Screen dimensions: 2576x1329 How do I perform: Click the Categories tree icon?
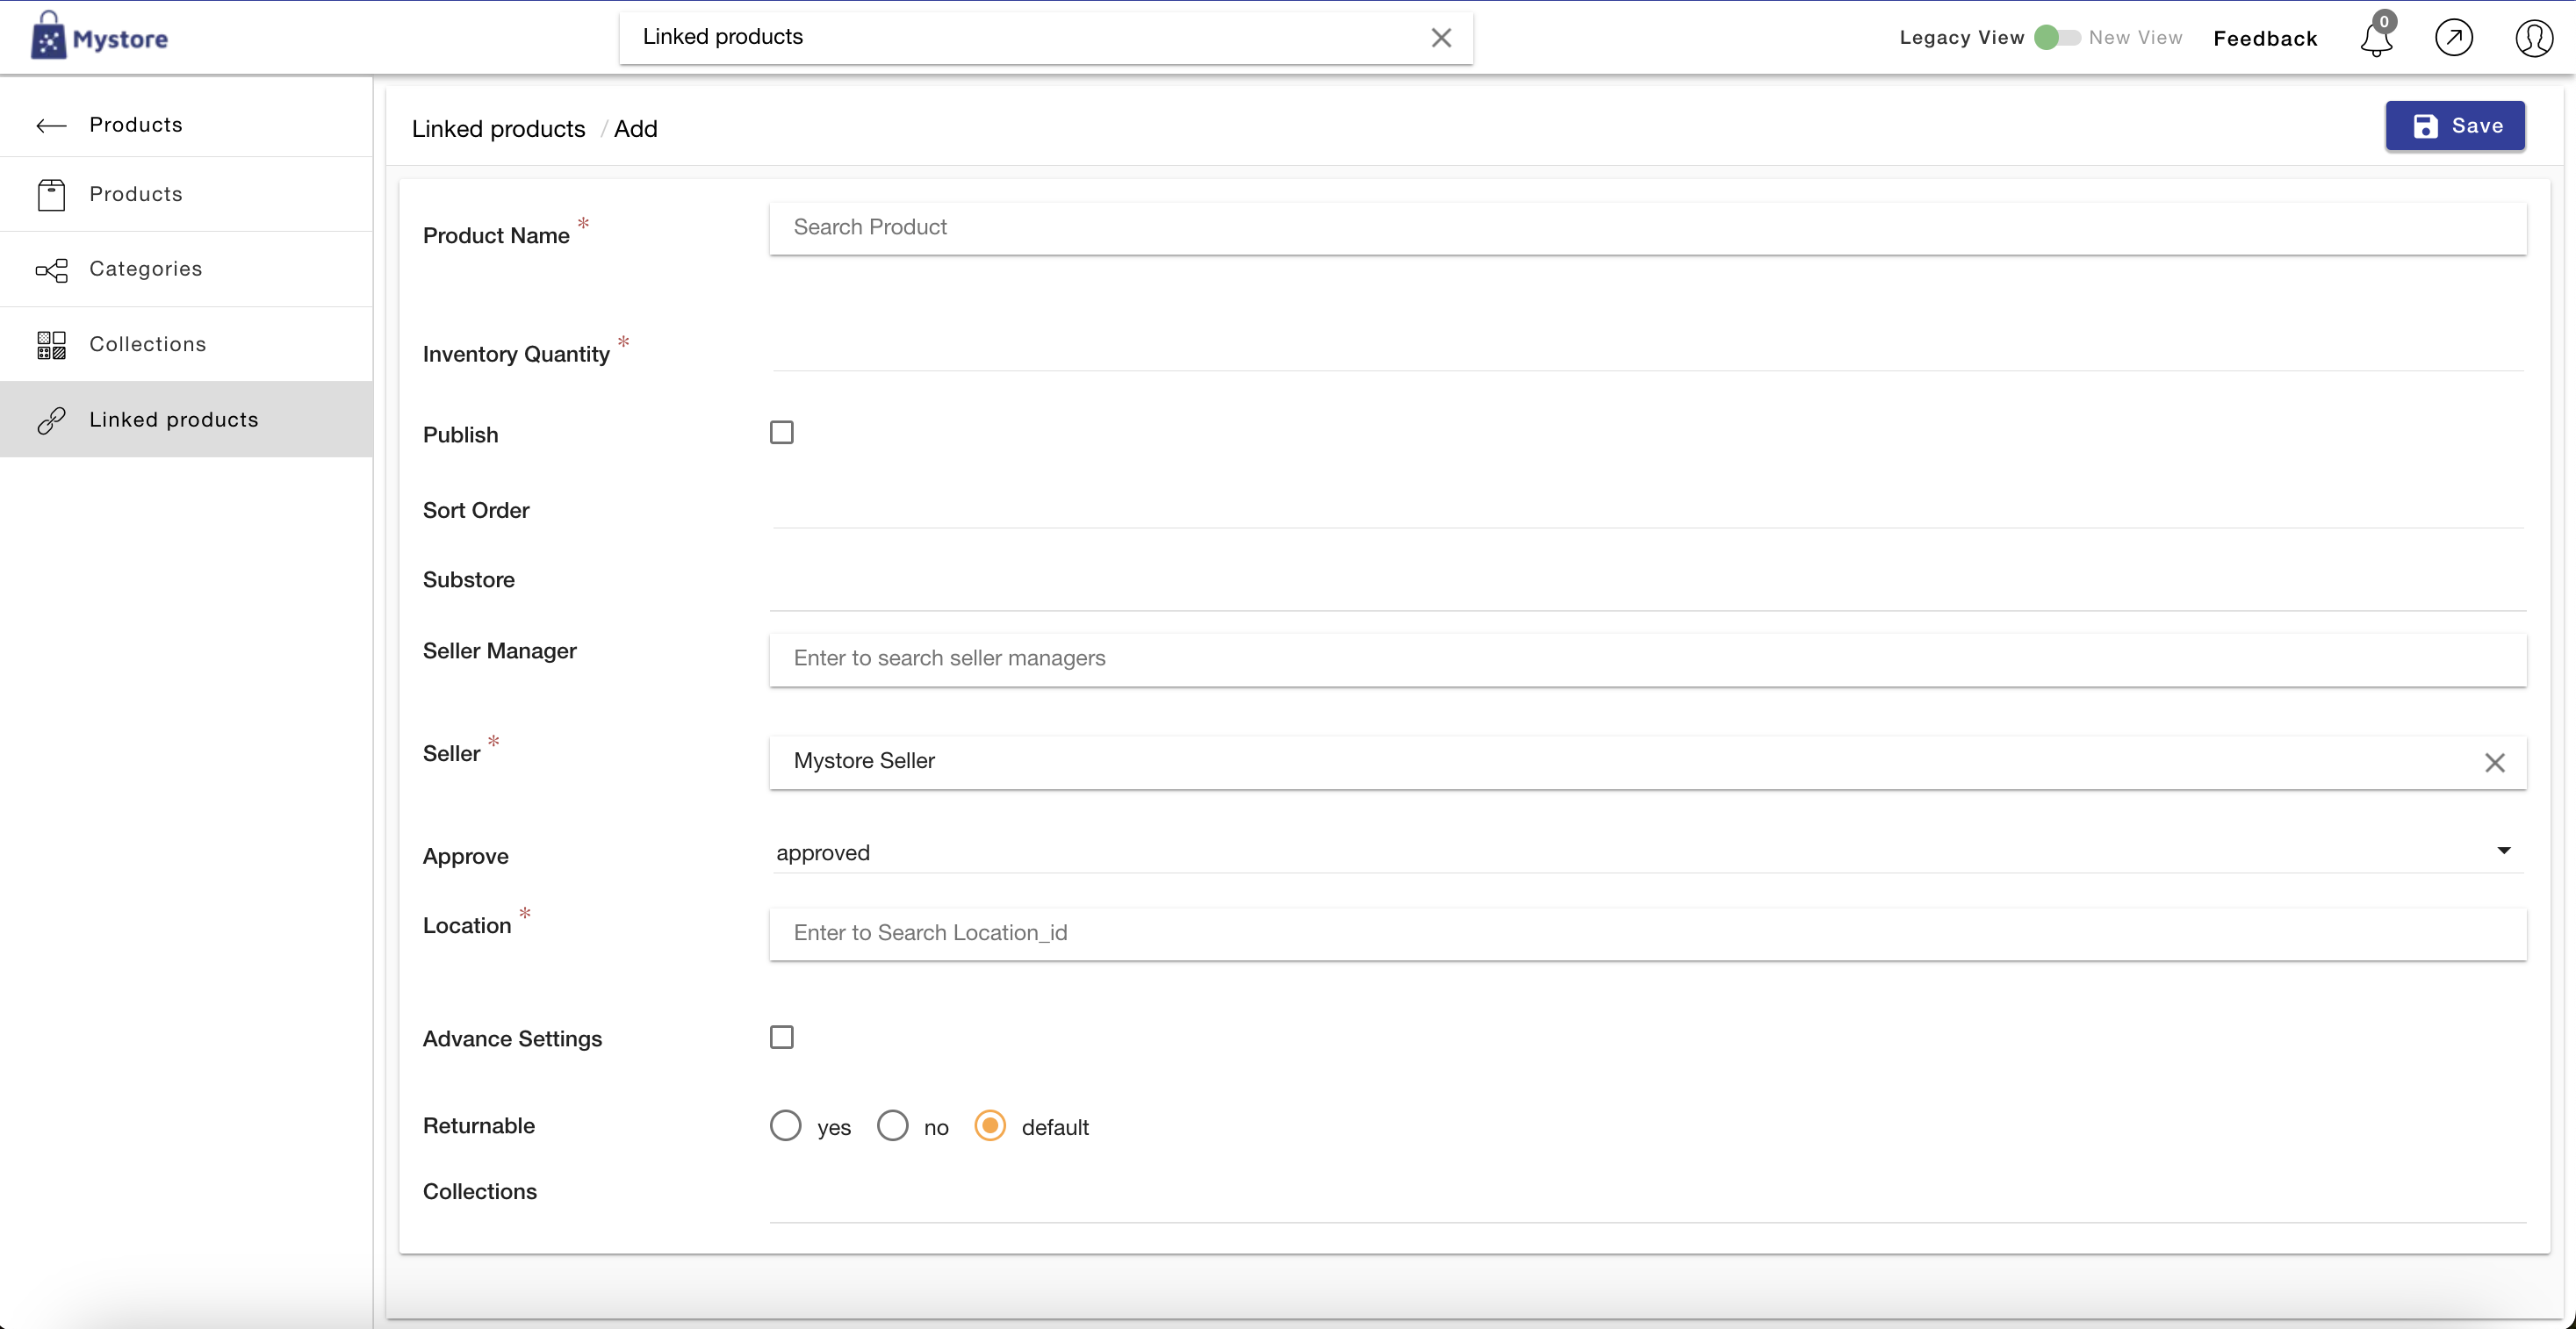click(x=51, y=269)
